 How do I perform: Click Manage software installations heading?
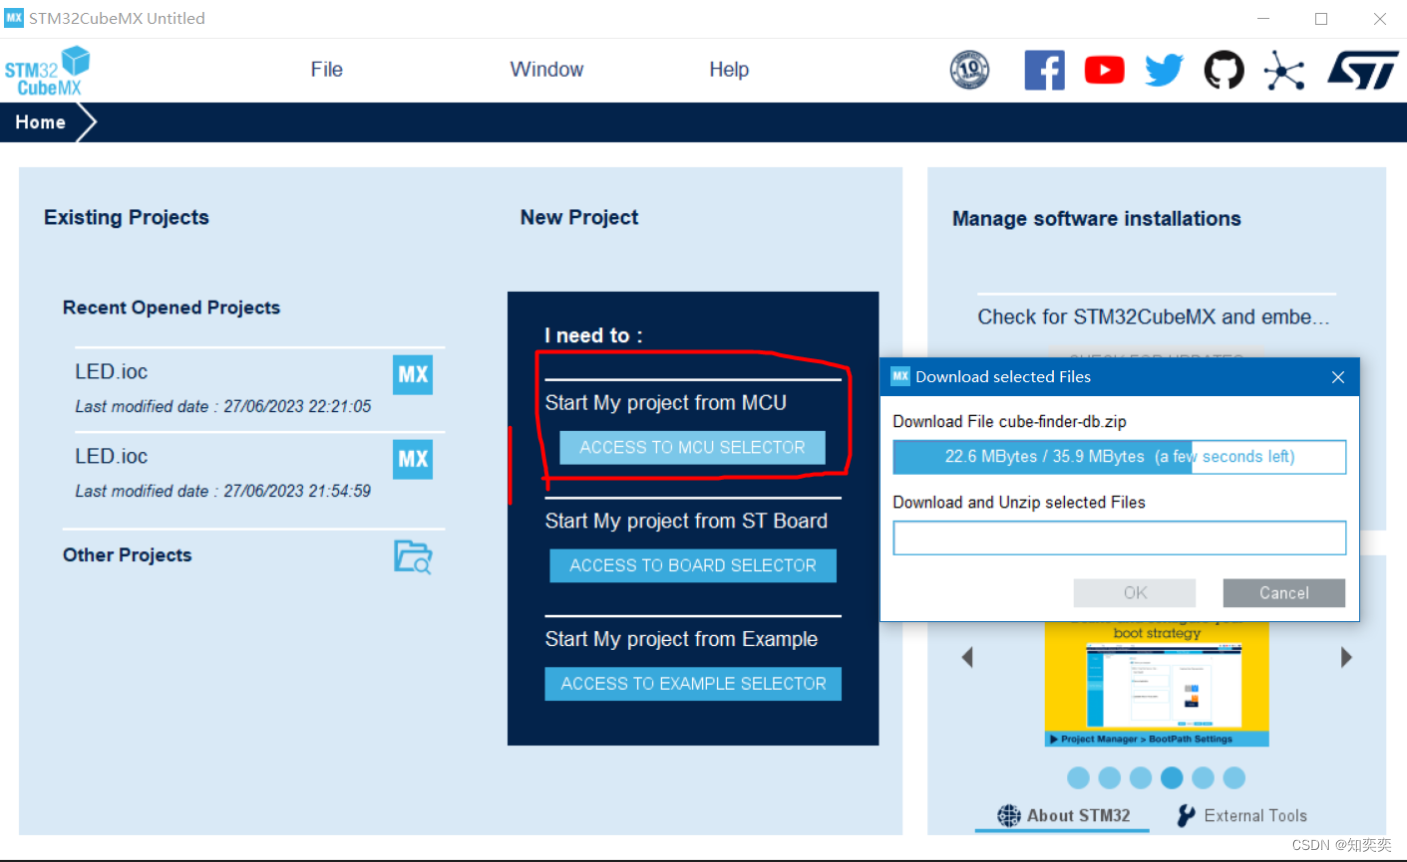[x=1096, y=219]
